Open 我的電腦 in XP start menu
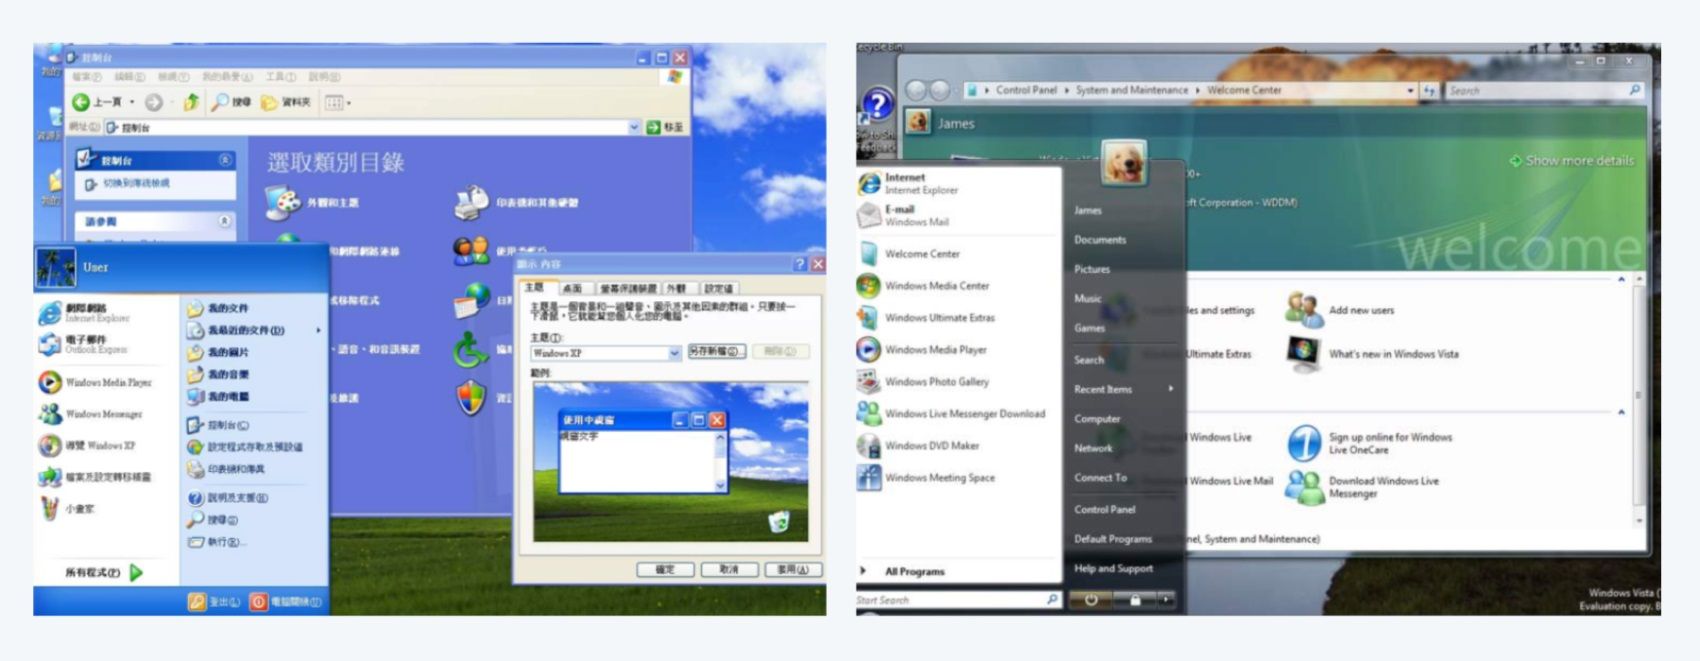This screenshot has width=1700, height=661. (x=218, y=397)
